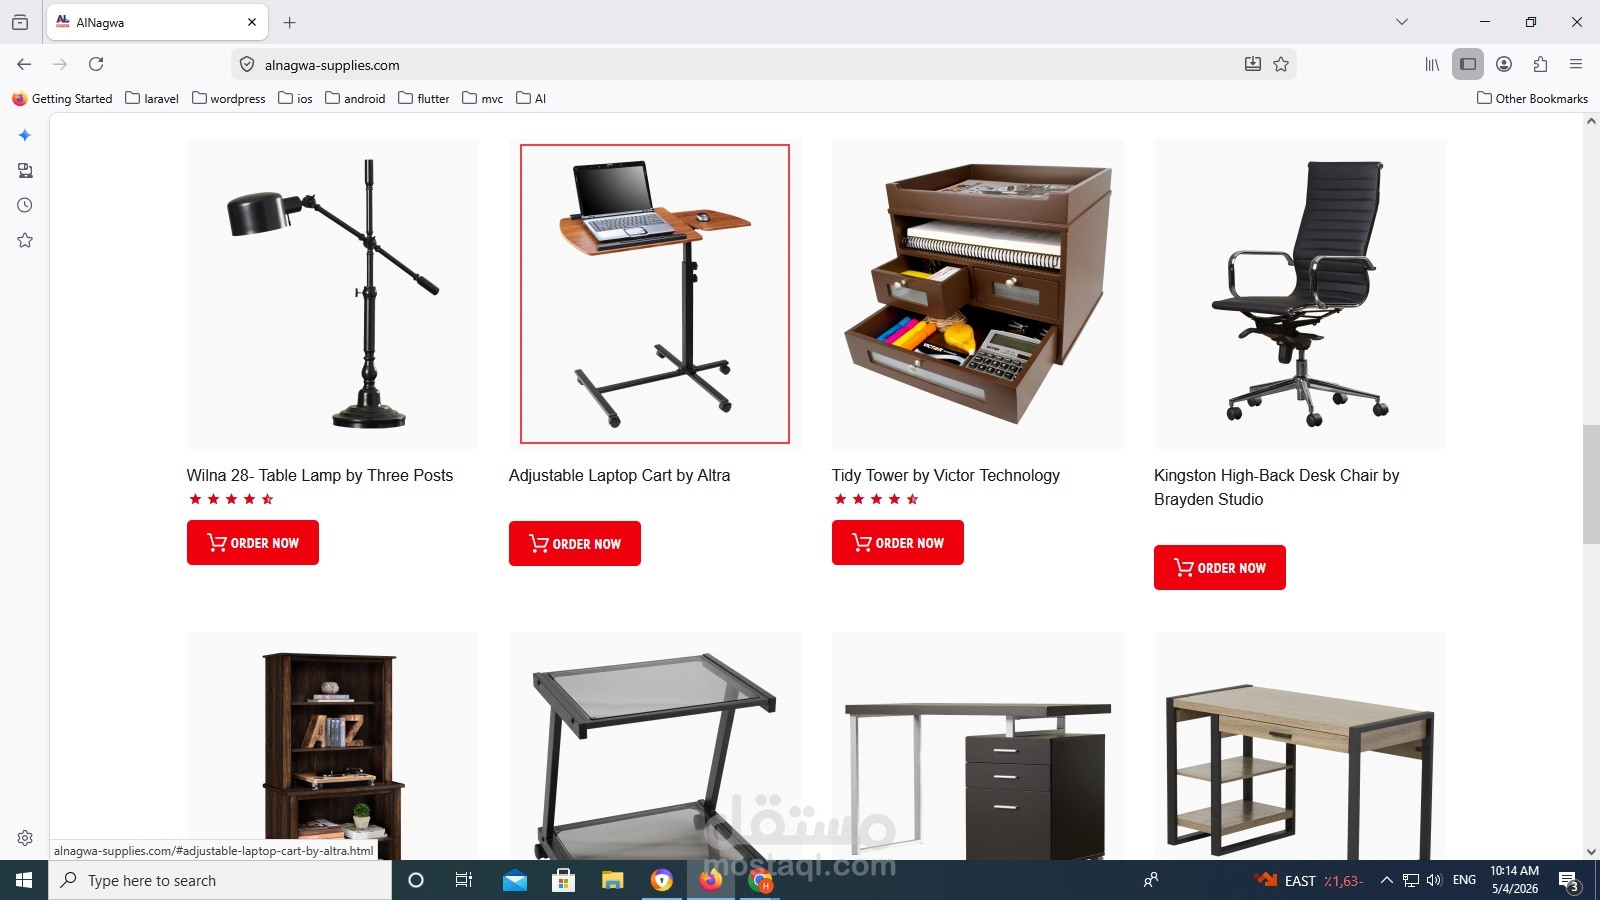Viewport: 1600px width, 900px height.
Task: Show hidden system tray icons
Action: [1386, 880]
